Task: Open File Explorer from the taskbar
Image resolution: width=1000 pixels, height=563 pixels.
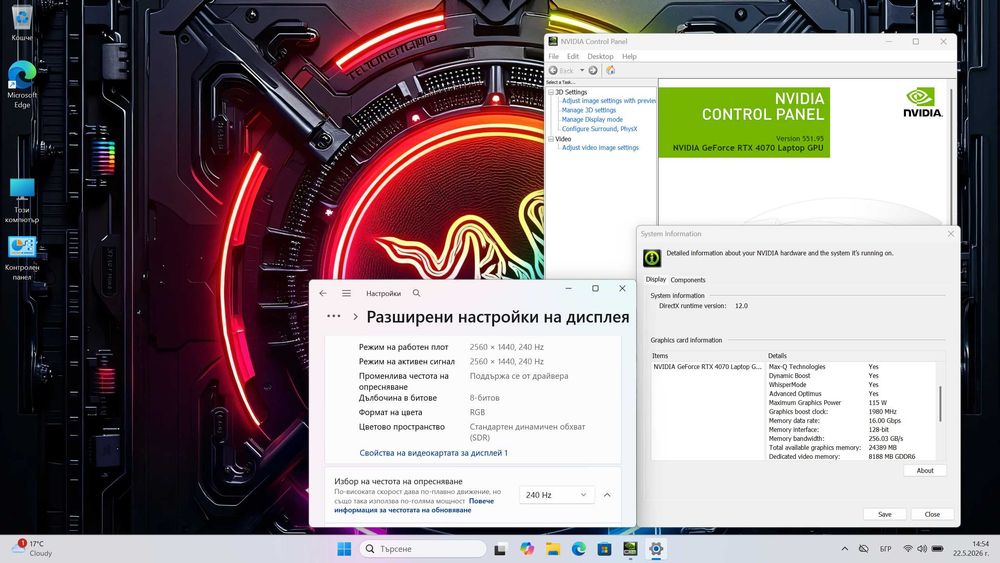Action: 553,549
